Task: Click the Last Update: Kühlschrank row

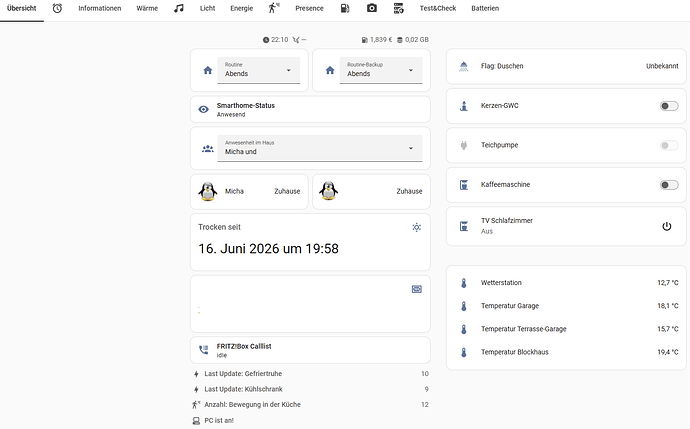Action: coord(310,389)
